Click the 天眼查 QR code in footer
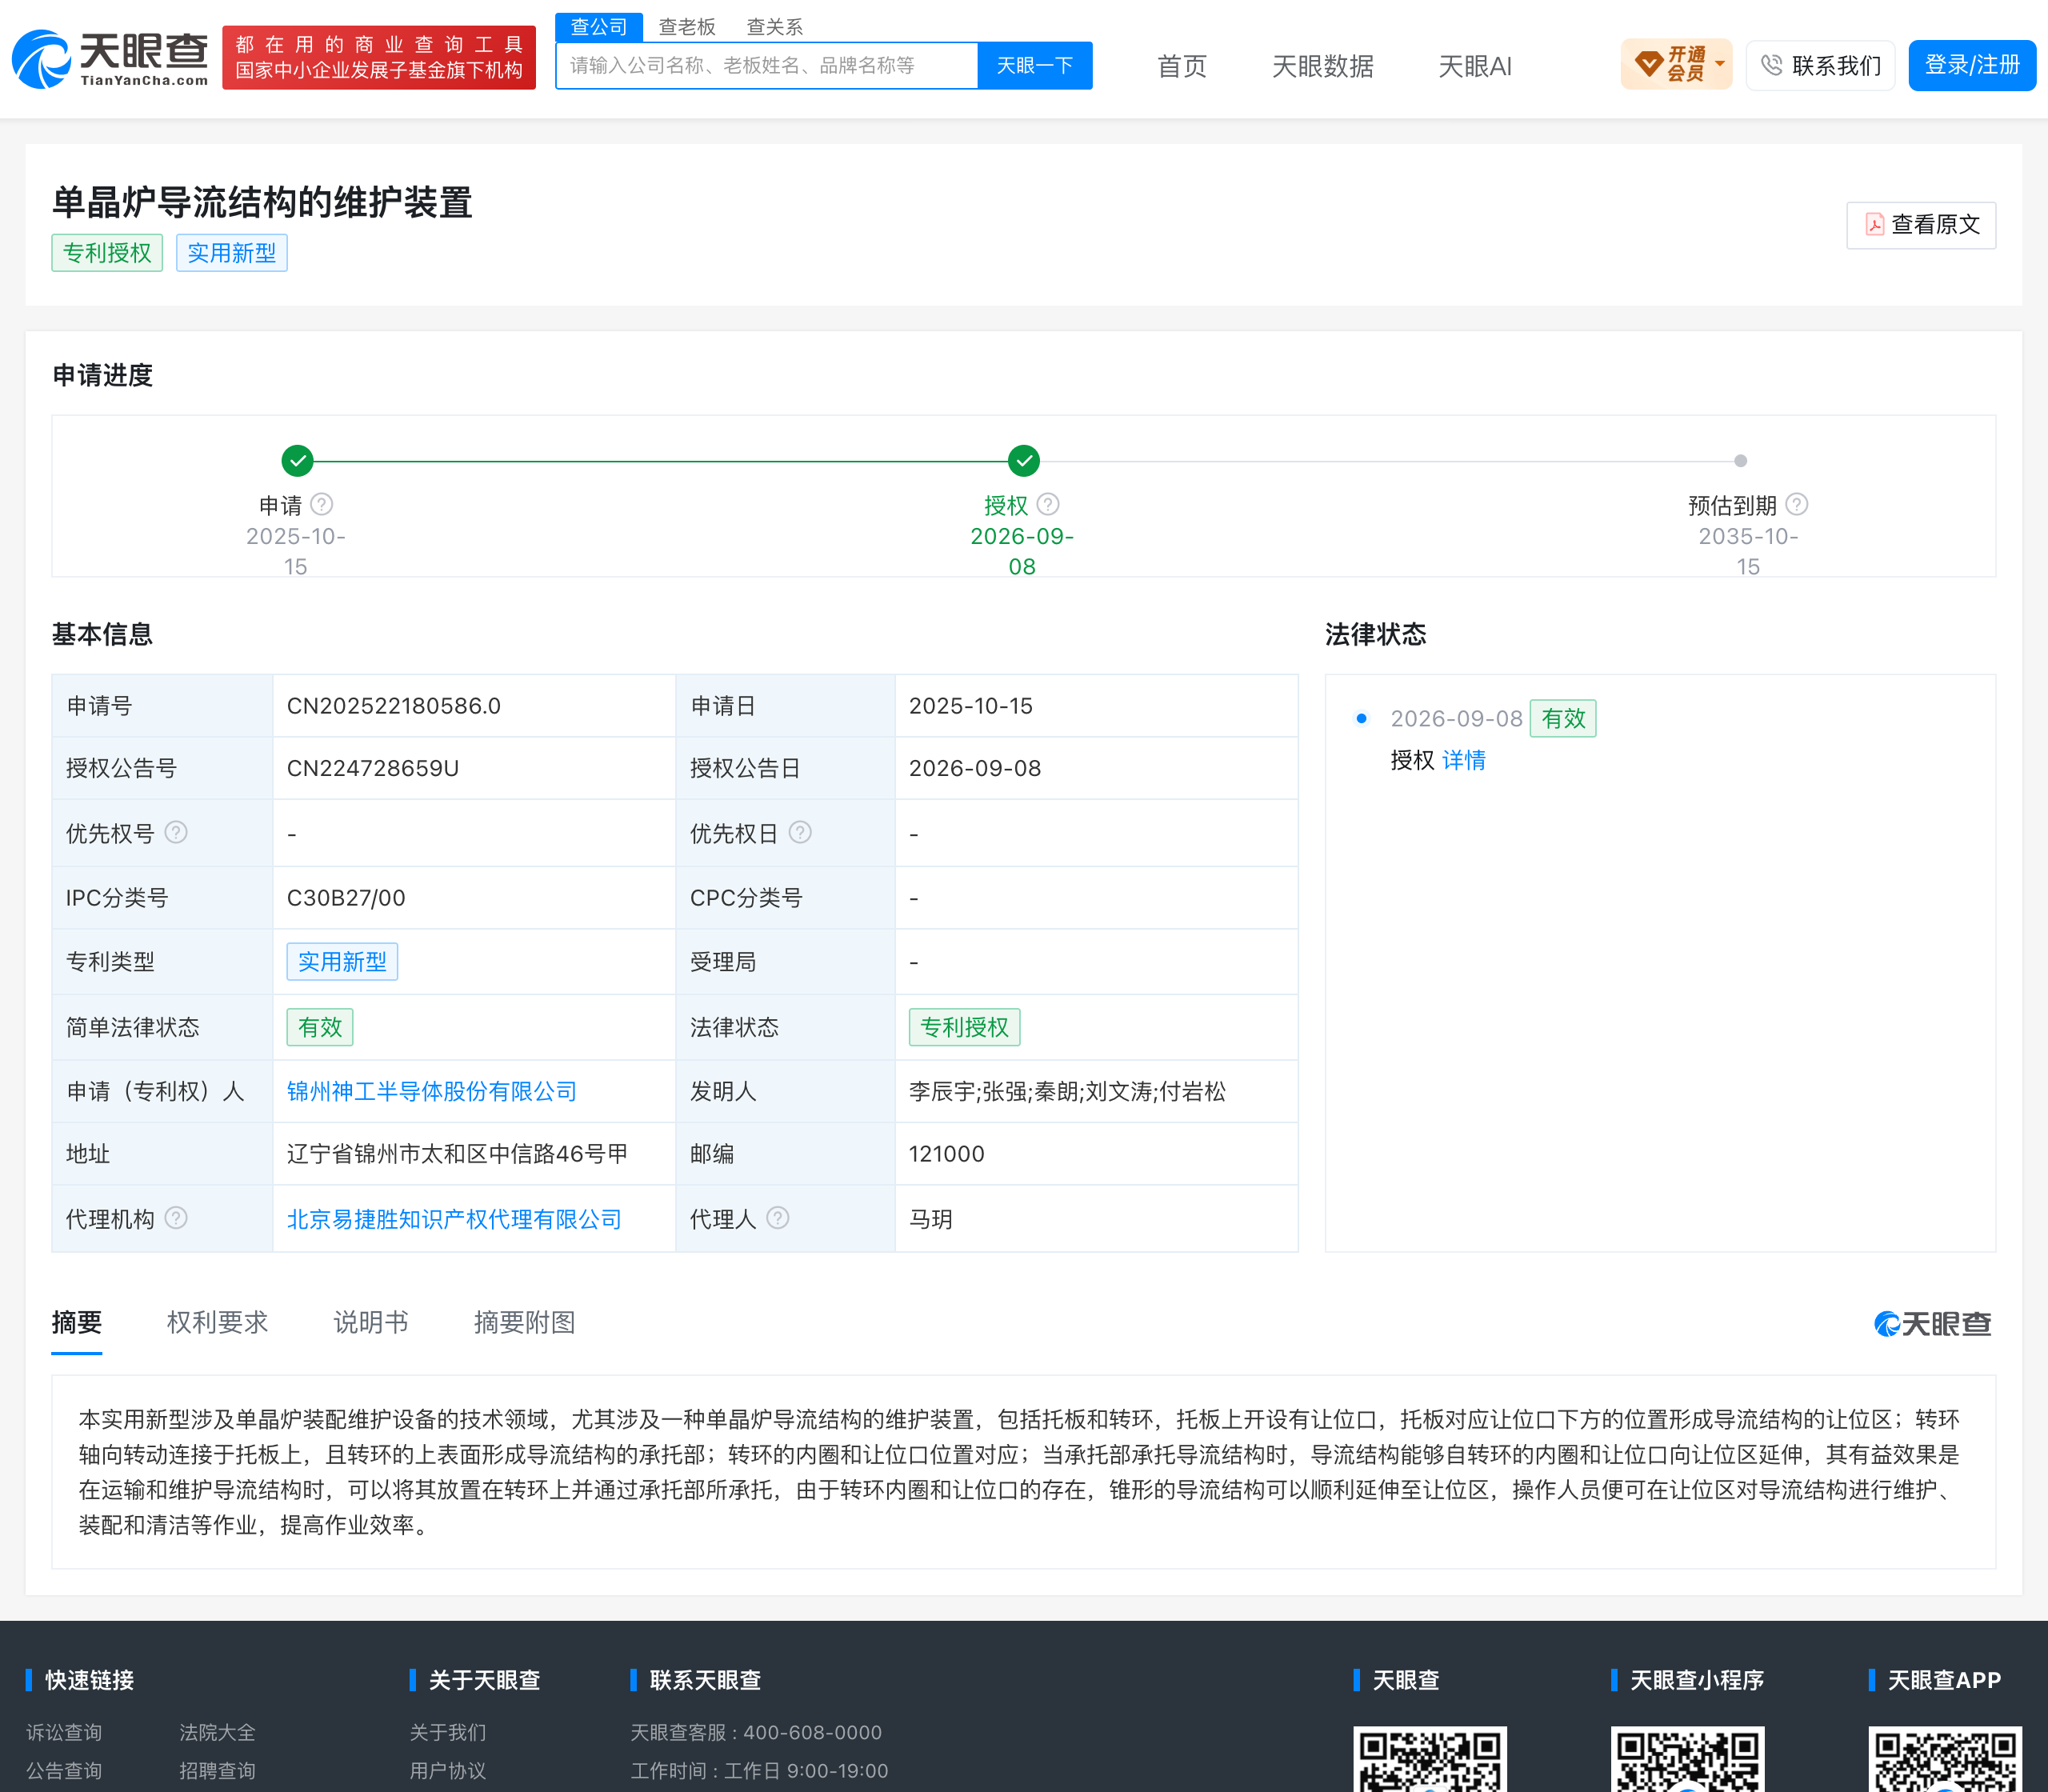This screenshot has height=1792, width=2048. click(x=1430, y=1759)
